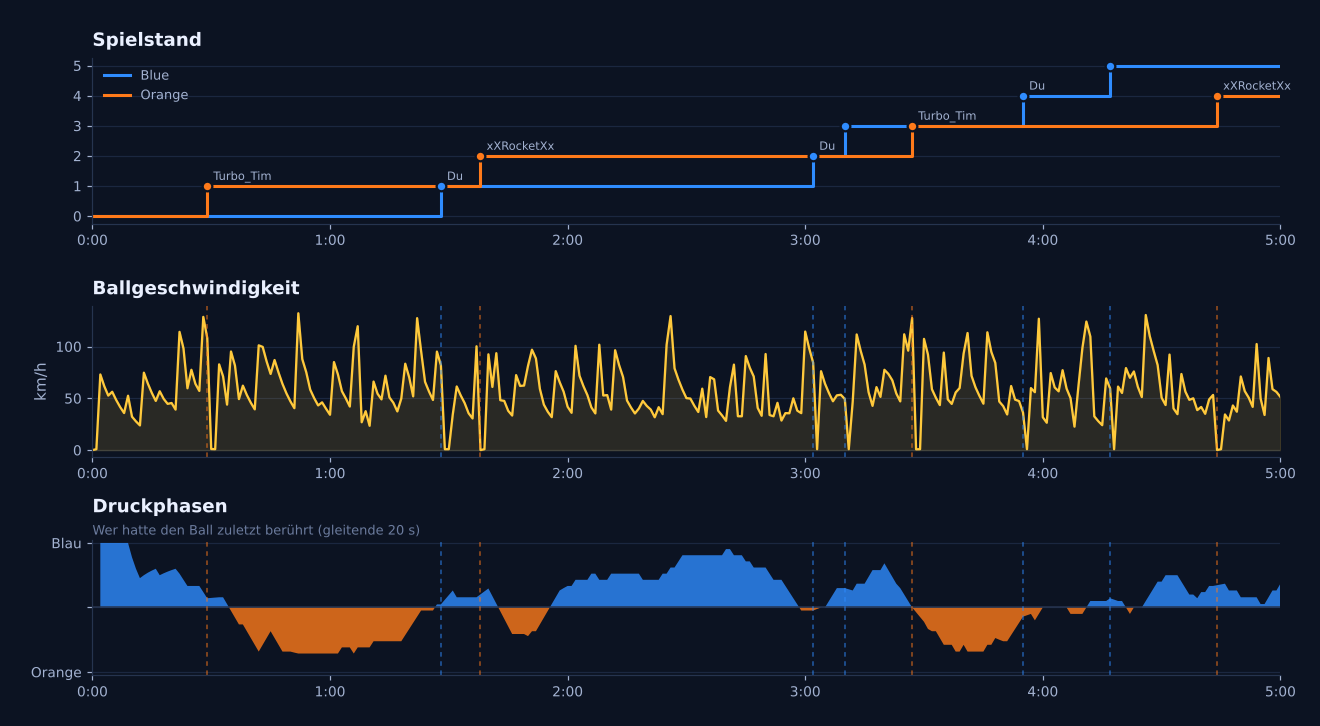Click the 'xXRocketXx' name label beside score 2
The image size is (1320, 726).
click(520, 146)
